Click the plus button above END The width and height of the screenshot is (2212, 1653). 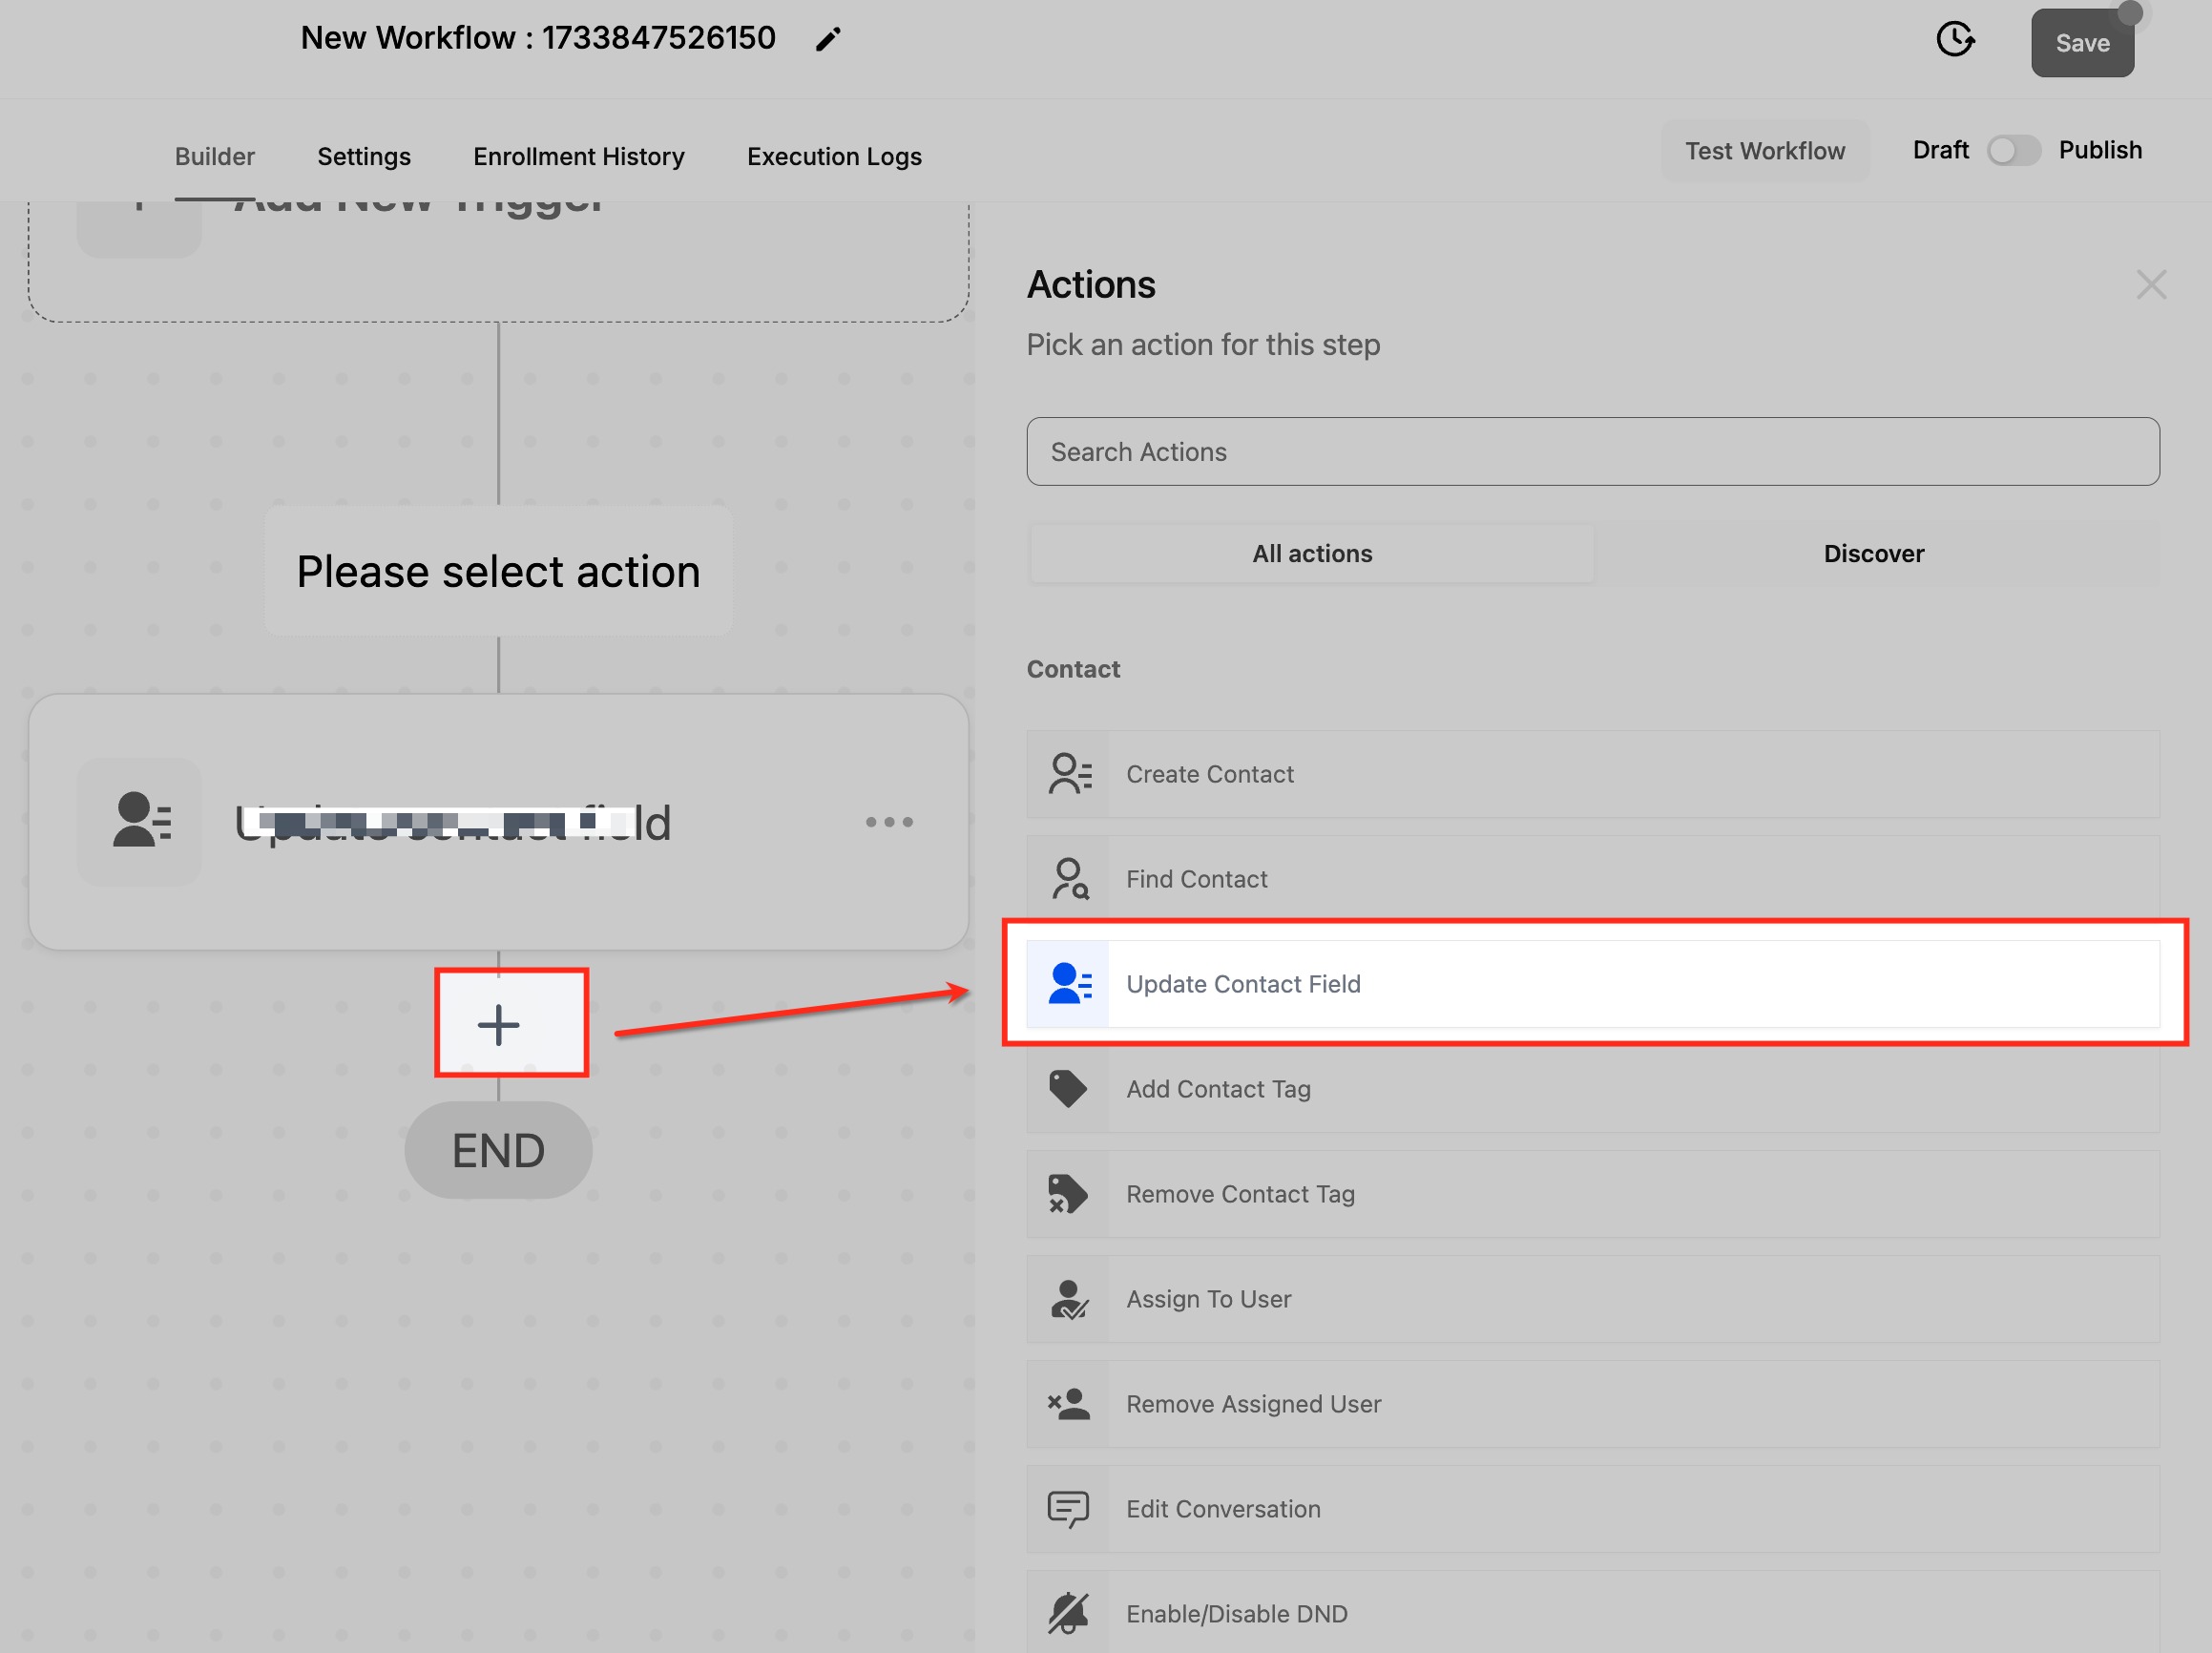coord(499,1025)
